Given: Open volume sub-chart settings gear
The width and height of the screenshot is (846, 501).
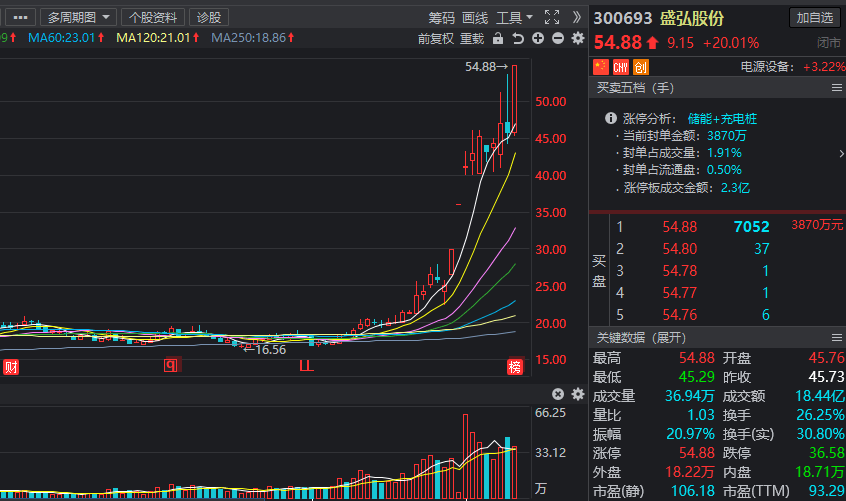Looking at the screenshot, I should (x=578, y=394).
